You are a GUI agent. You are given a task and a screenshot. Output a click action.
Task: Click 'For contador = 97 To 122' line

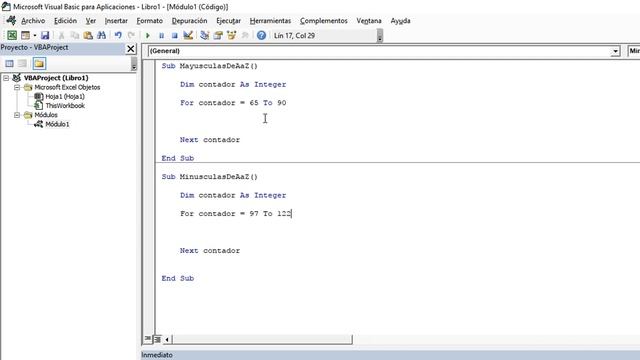236,214
